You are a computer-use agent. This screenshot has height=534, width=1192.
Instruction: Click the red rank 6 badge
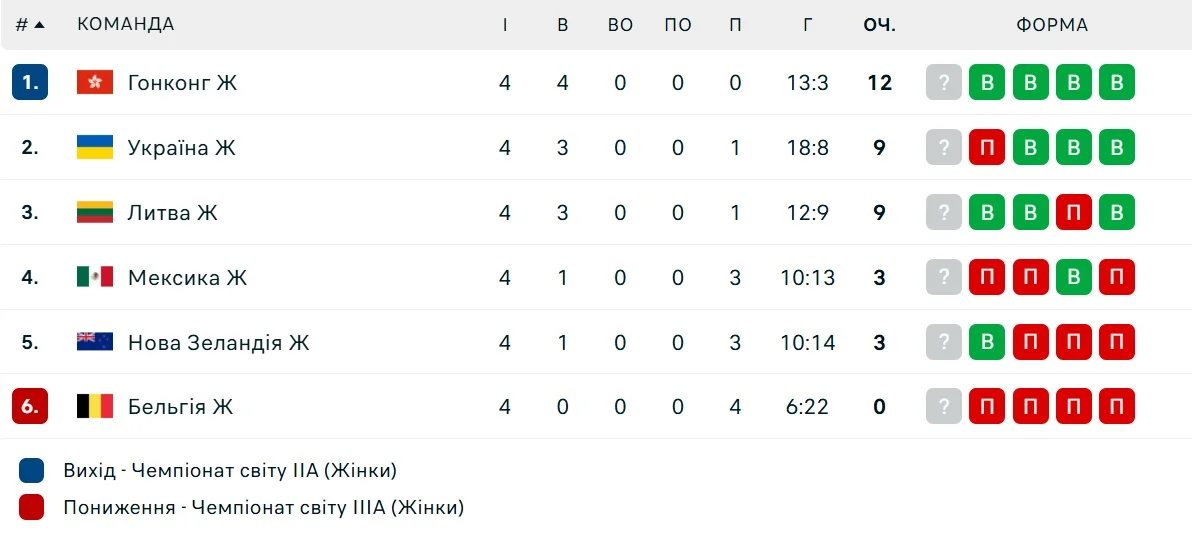[30, 407]
